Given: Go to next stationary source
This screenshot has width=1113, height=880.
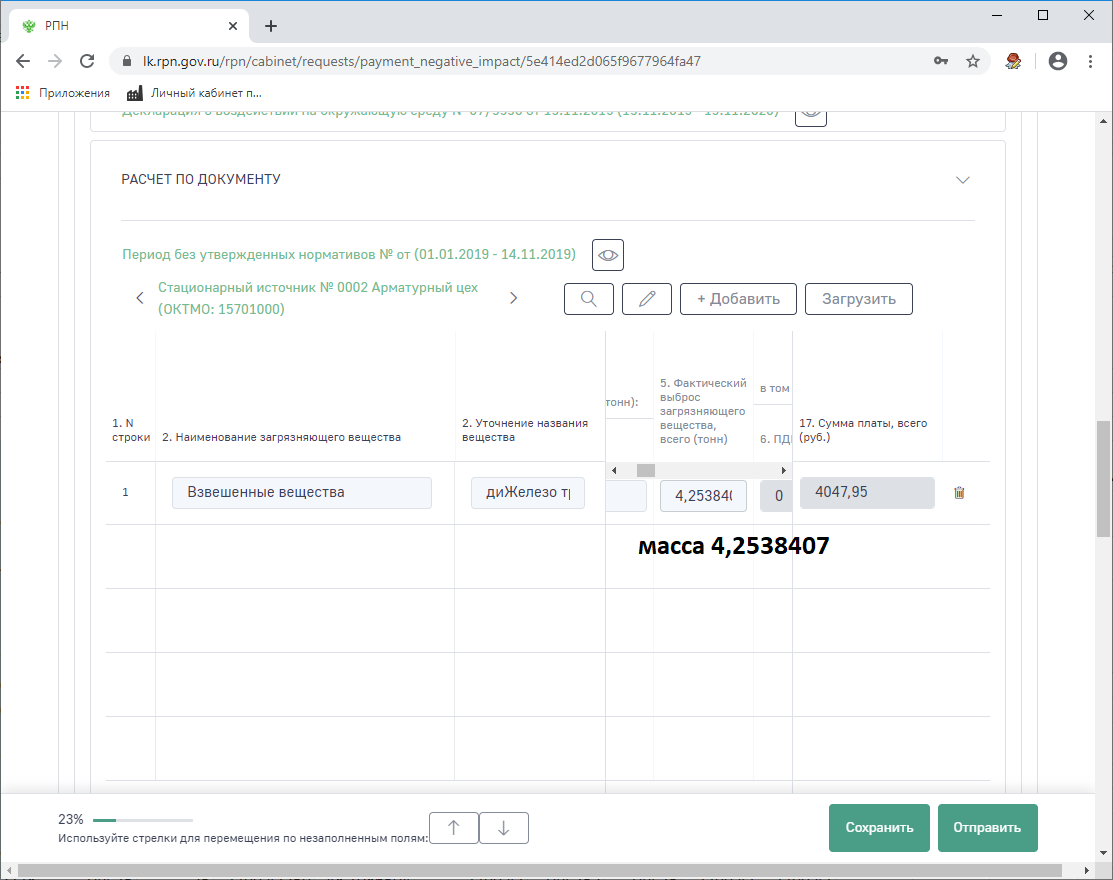Looking at the screenshot, I should [514, 298].
